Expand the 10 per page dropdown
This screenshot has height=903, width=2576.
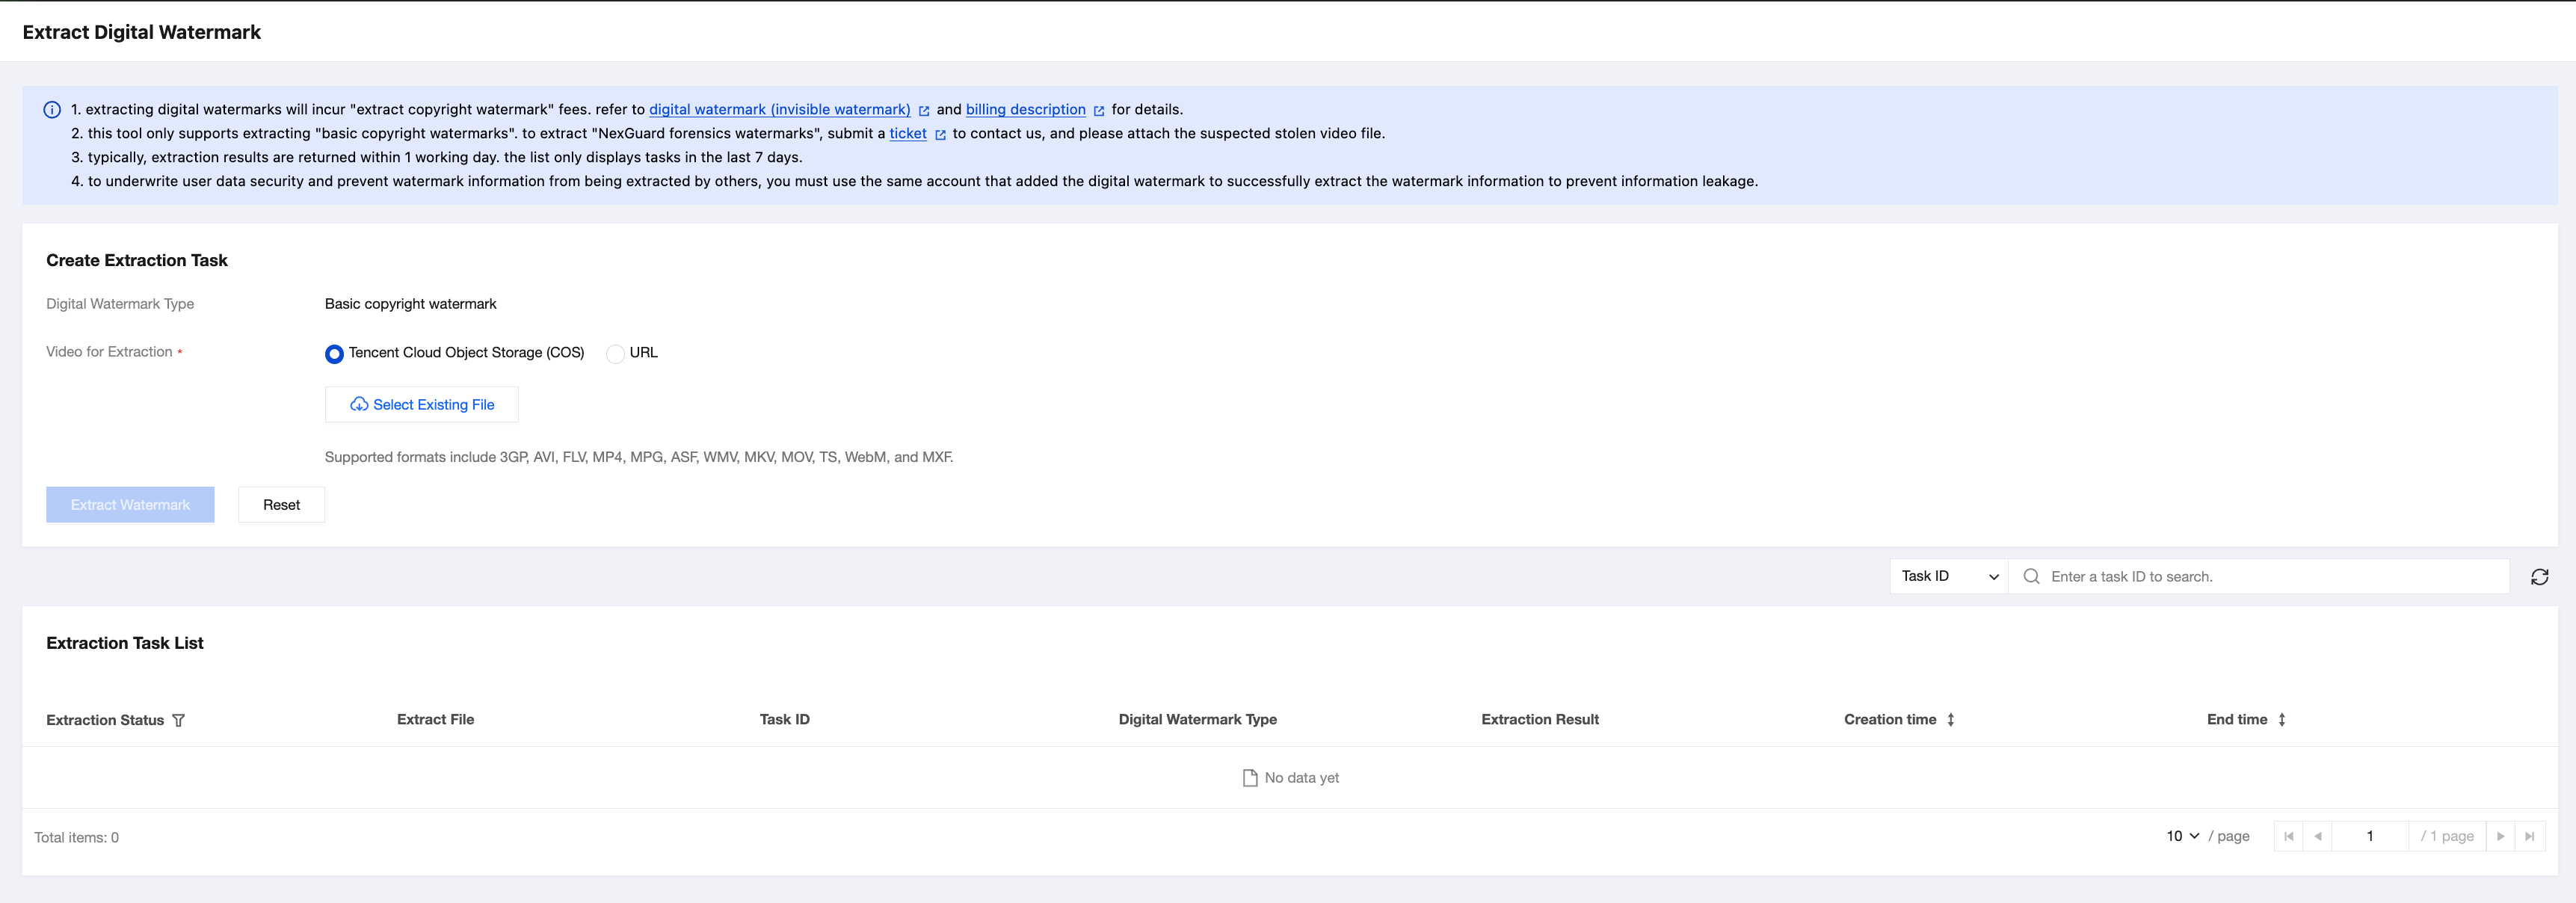2182,836
